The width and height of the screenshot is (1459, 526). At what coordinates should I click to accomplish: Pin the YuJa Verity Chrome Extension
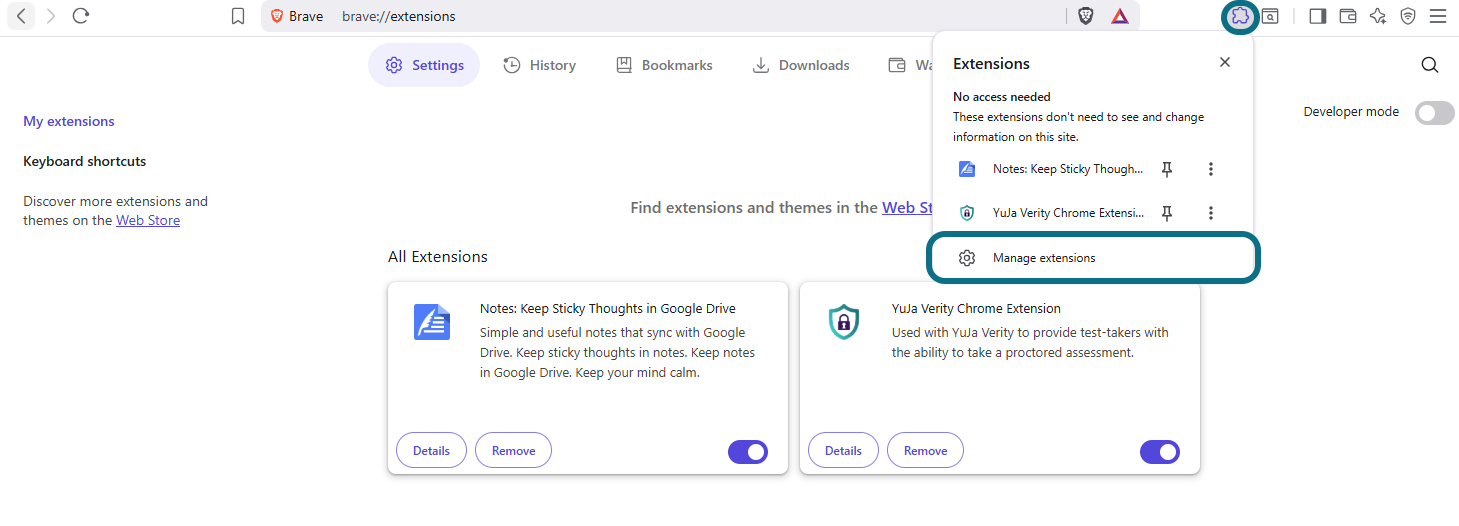tap(1167, 212)
